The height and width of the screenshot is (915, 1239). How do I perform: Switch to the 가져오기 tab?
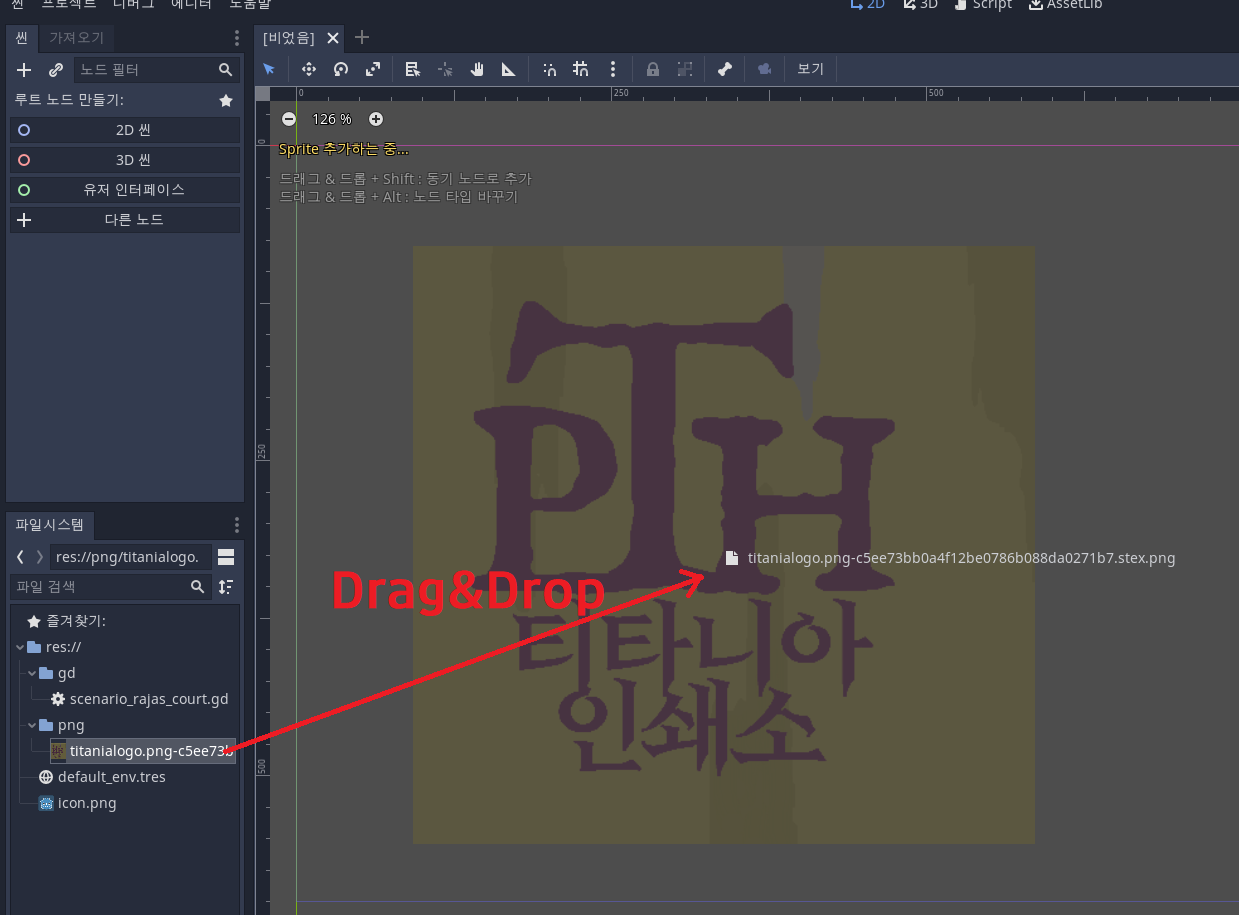[76, 38]
